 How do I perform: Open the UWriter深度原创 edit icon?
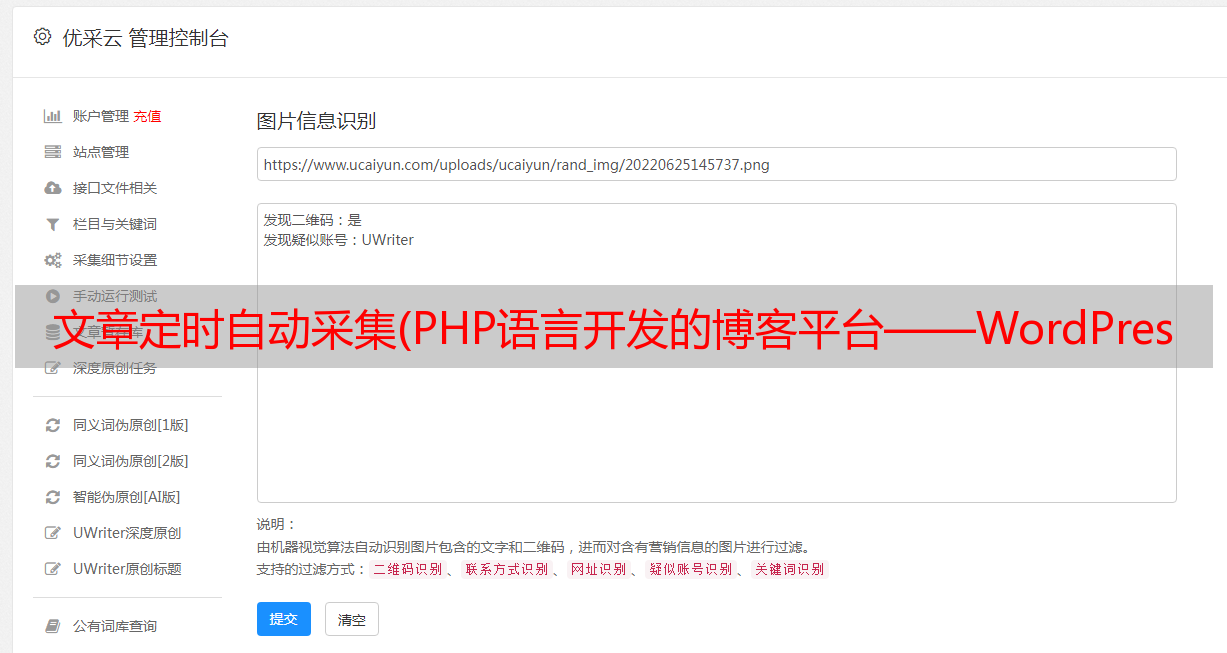53,533
